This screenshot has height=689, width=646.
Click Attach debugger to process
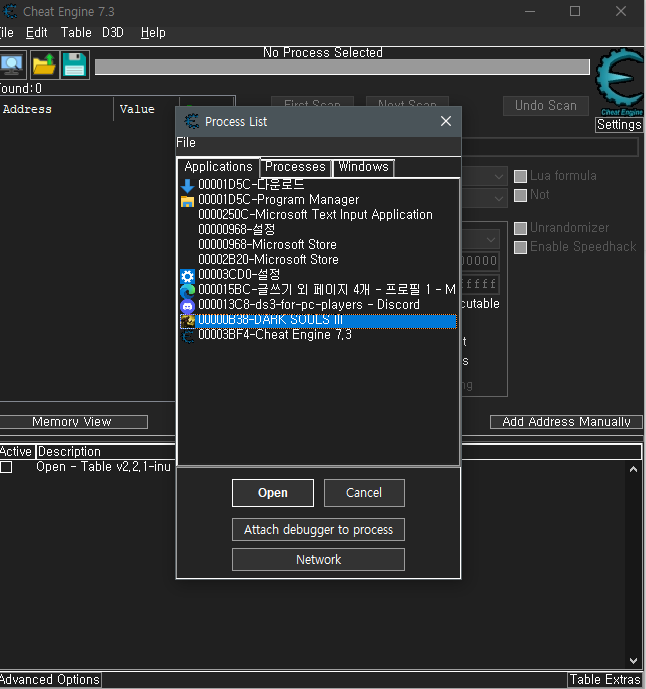[318, 529]
